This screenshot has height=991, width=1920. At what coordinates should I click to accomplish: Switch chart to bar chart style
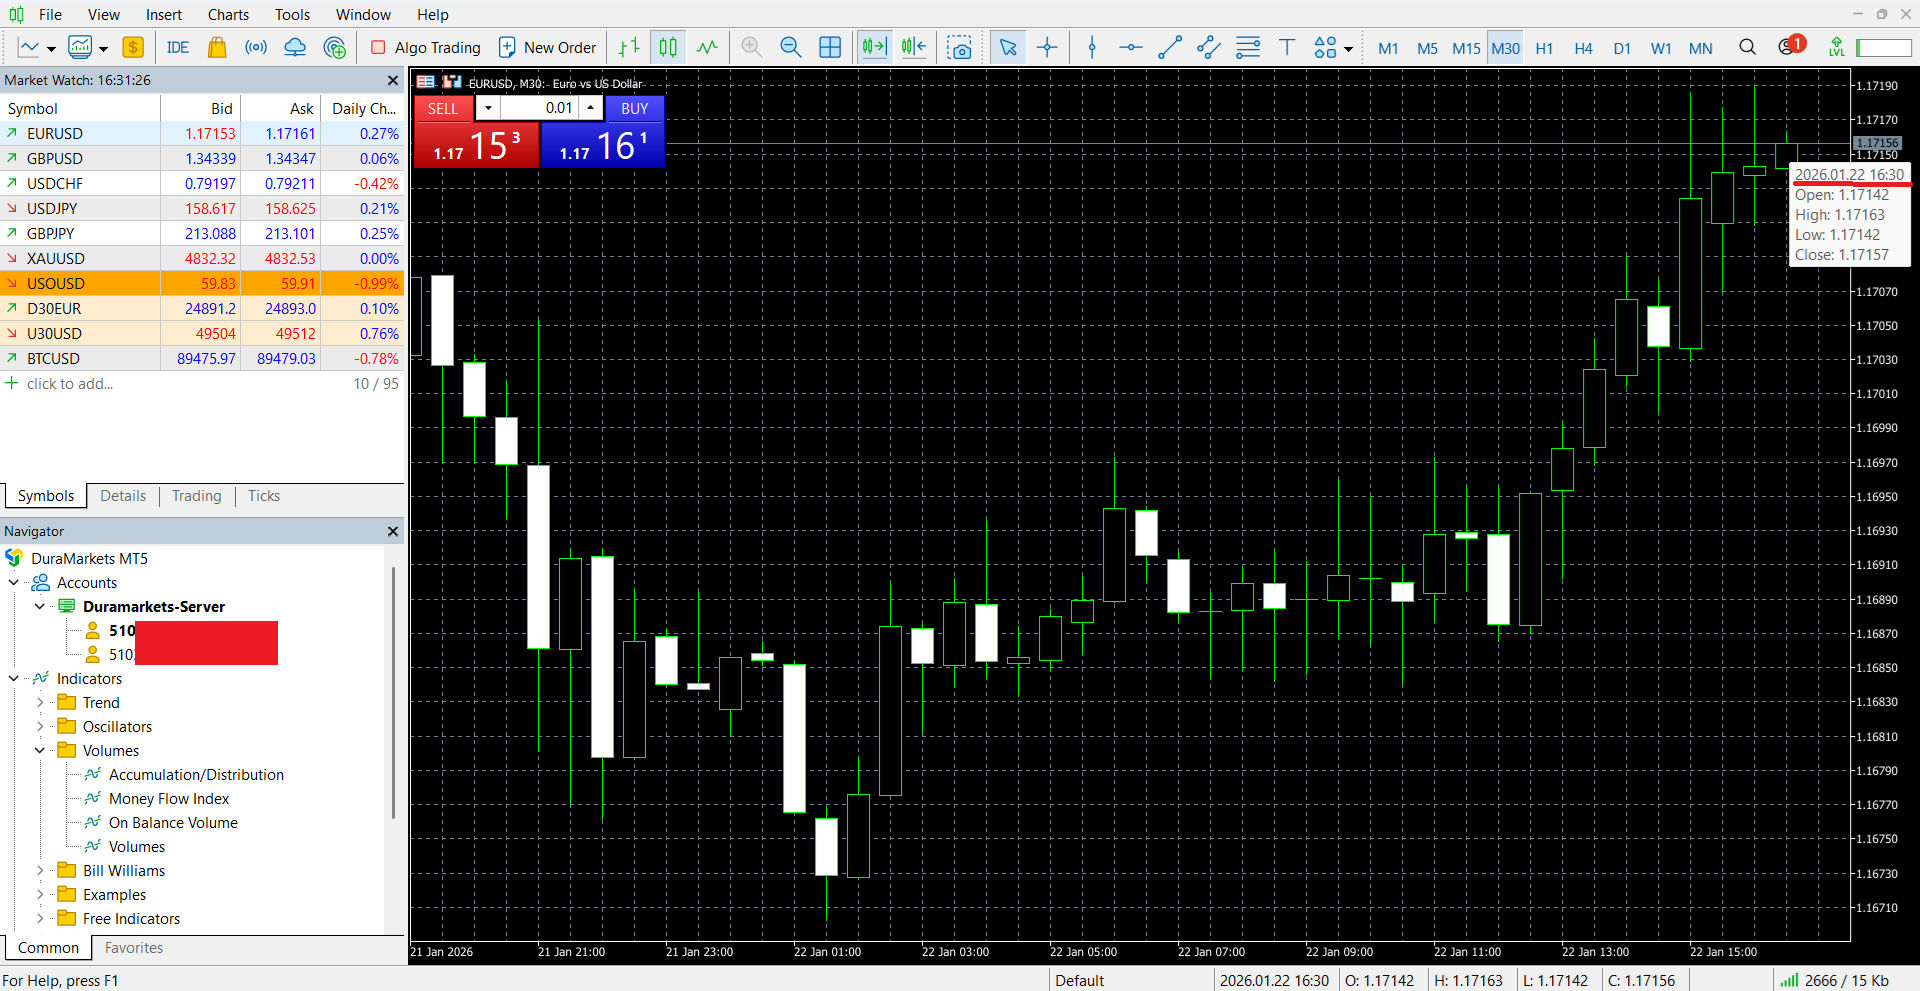(x=629, y=47)
